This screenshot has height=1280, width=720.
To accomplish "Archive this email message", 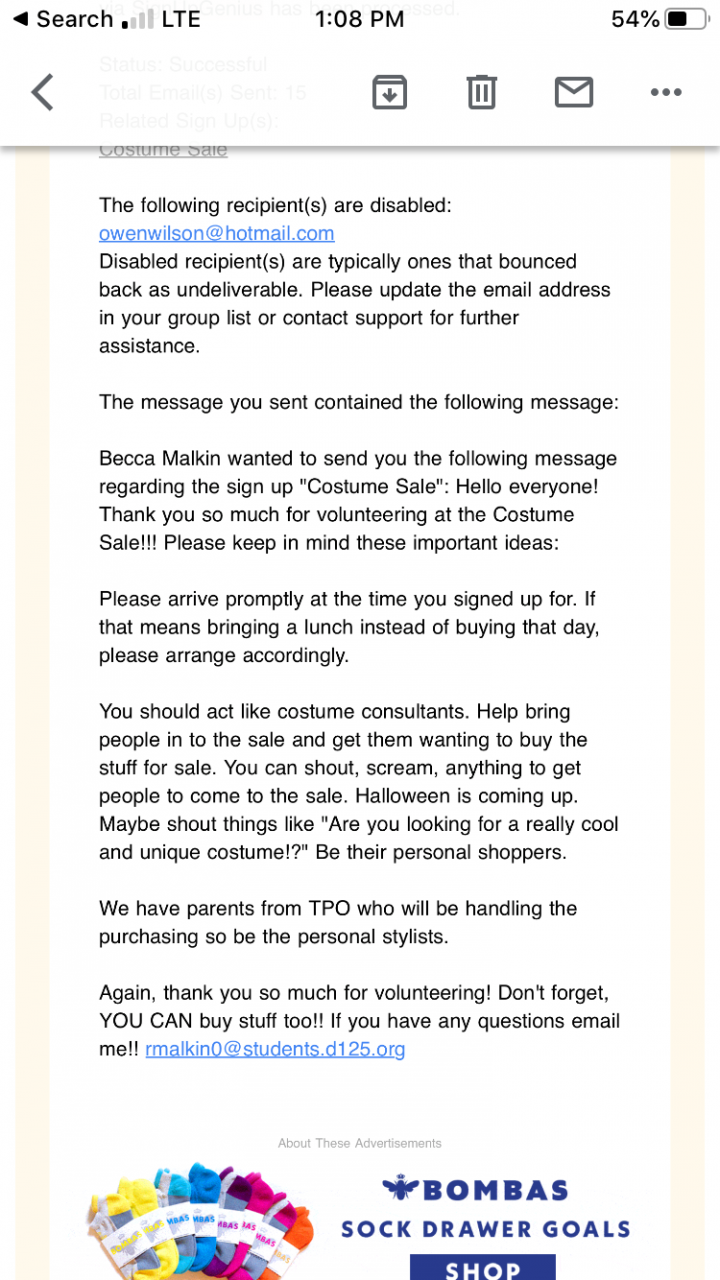I will tap(389, 92).
